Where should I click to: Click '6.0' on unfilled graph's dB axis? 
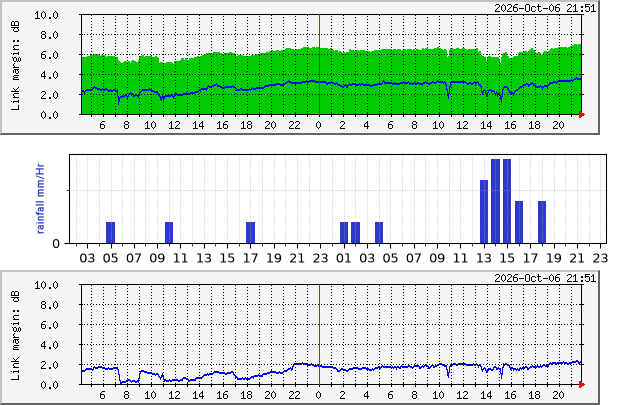(49, 325)
